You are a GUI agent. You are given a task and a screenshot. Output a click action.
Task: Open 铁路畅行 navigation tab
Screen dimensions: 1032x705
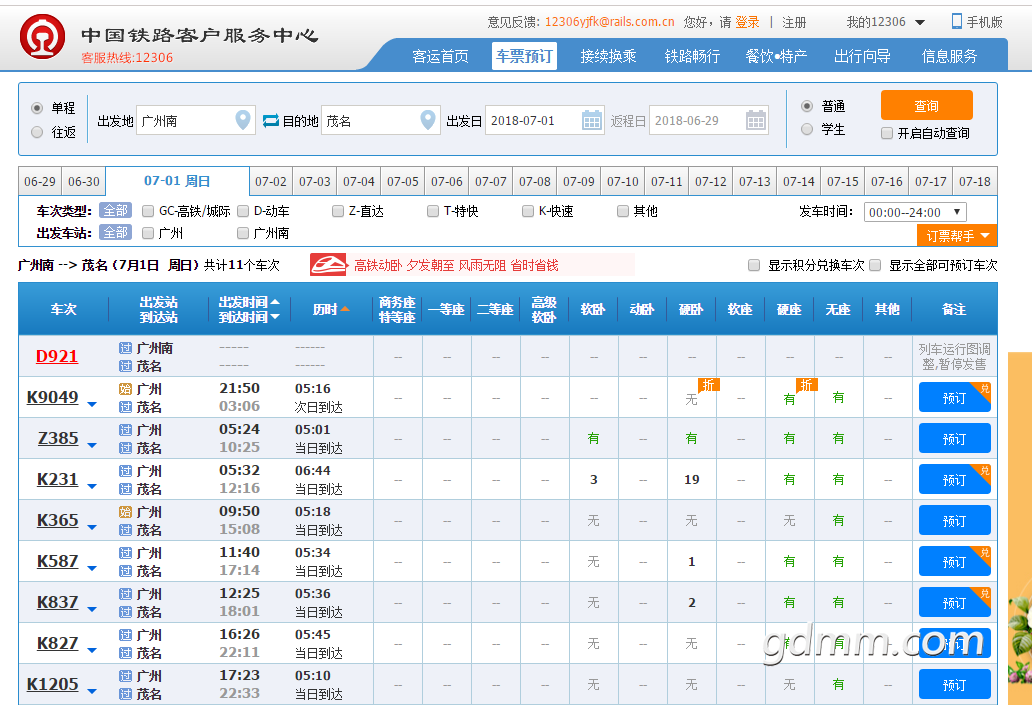[692, 56]
